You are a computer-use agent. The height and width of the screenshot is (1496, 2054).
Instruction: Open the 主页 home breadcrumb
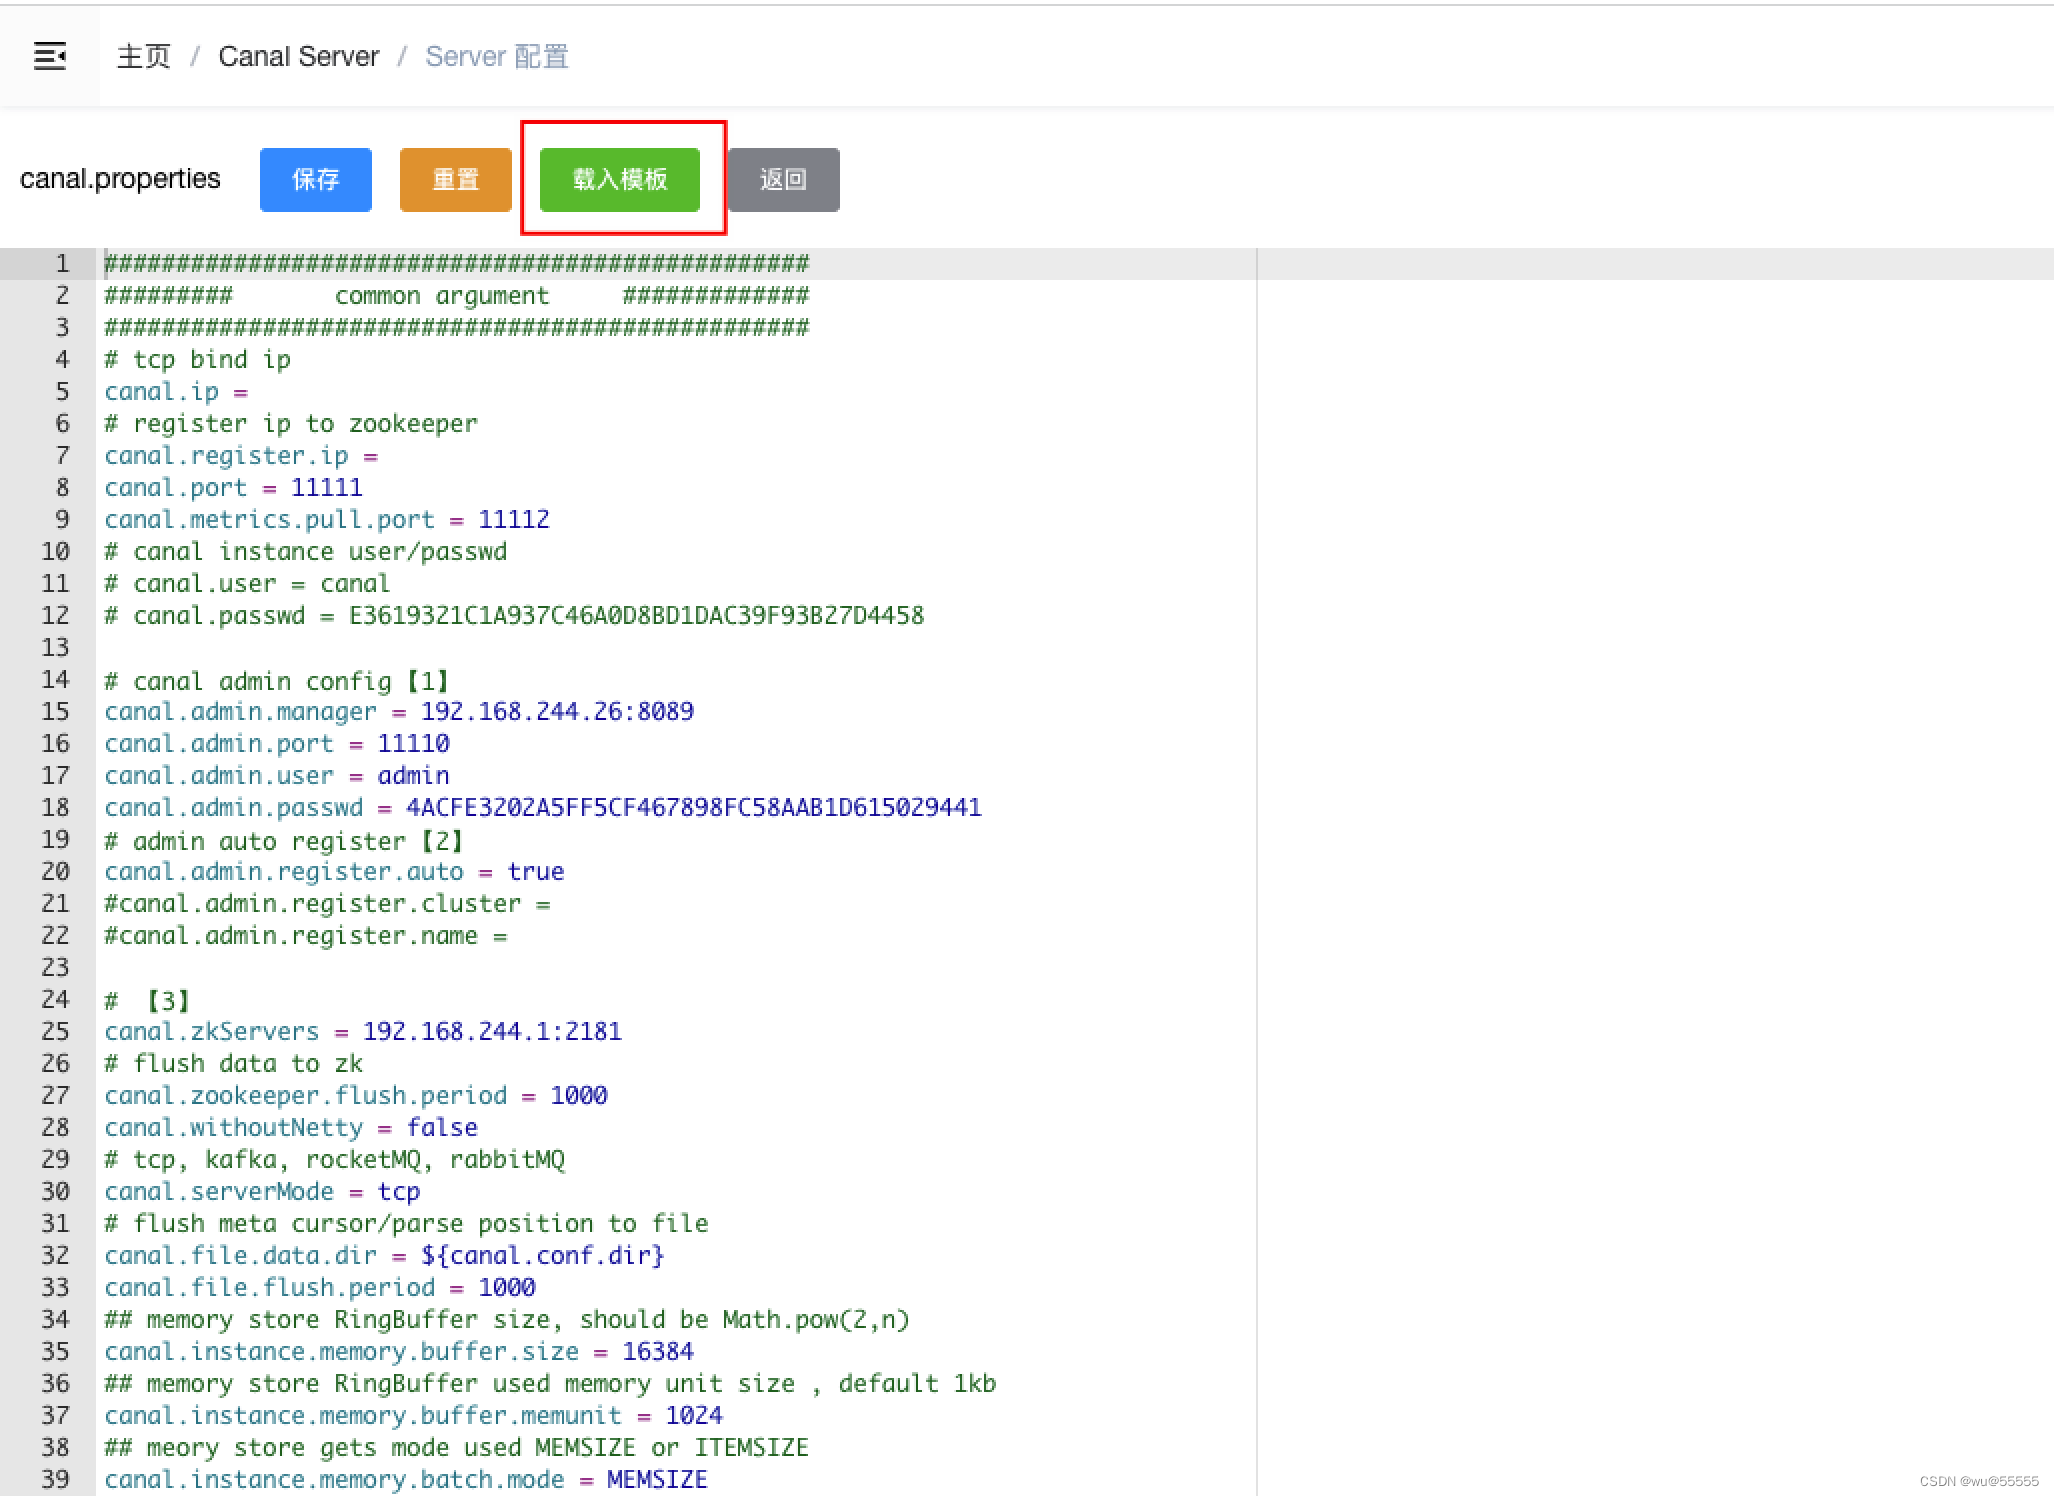(144, 56)
